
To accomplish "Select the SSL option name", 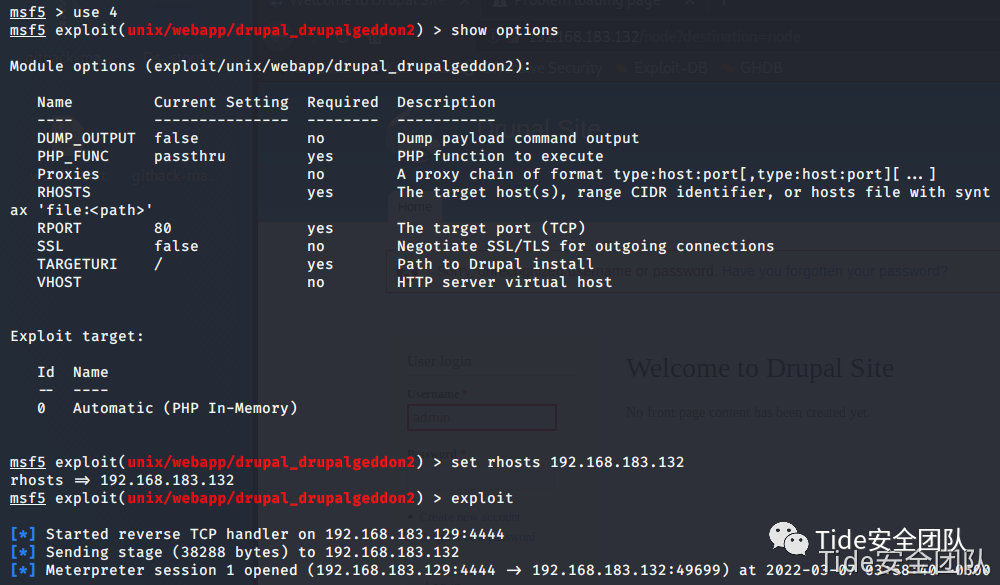I will pyautogui.click(x=50, y=246).
